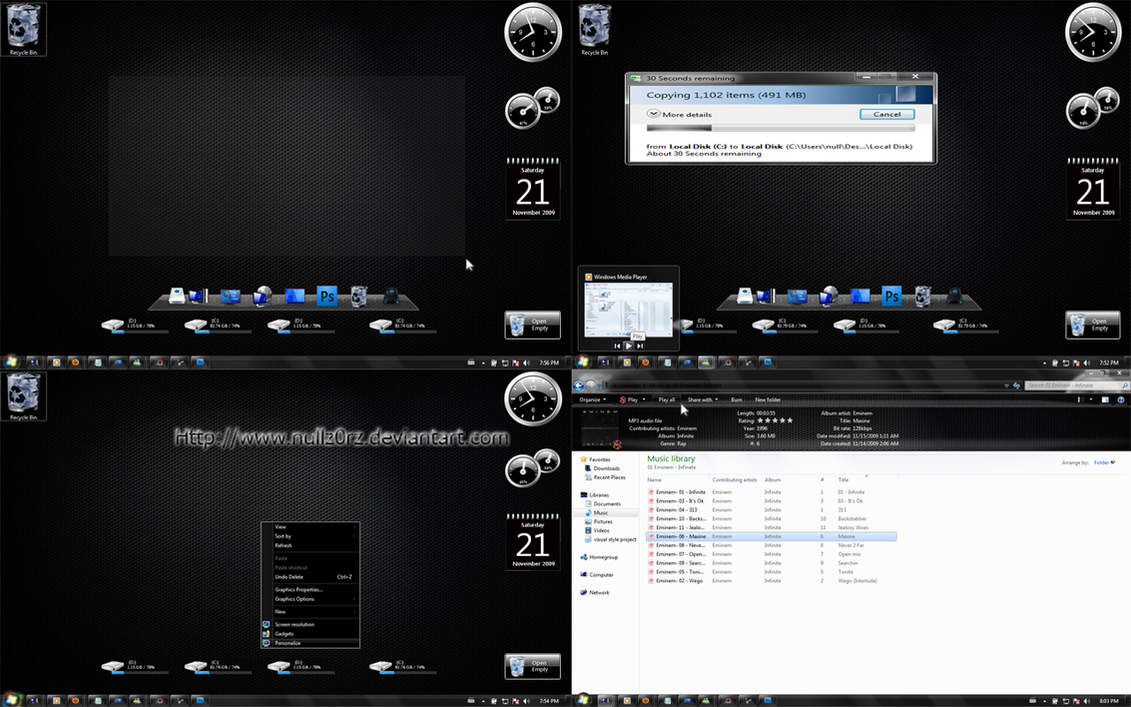
Task: Expand More details in the copy dialog
Action: 679,115
